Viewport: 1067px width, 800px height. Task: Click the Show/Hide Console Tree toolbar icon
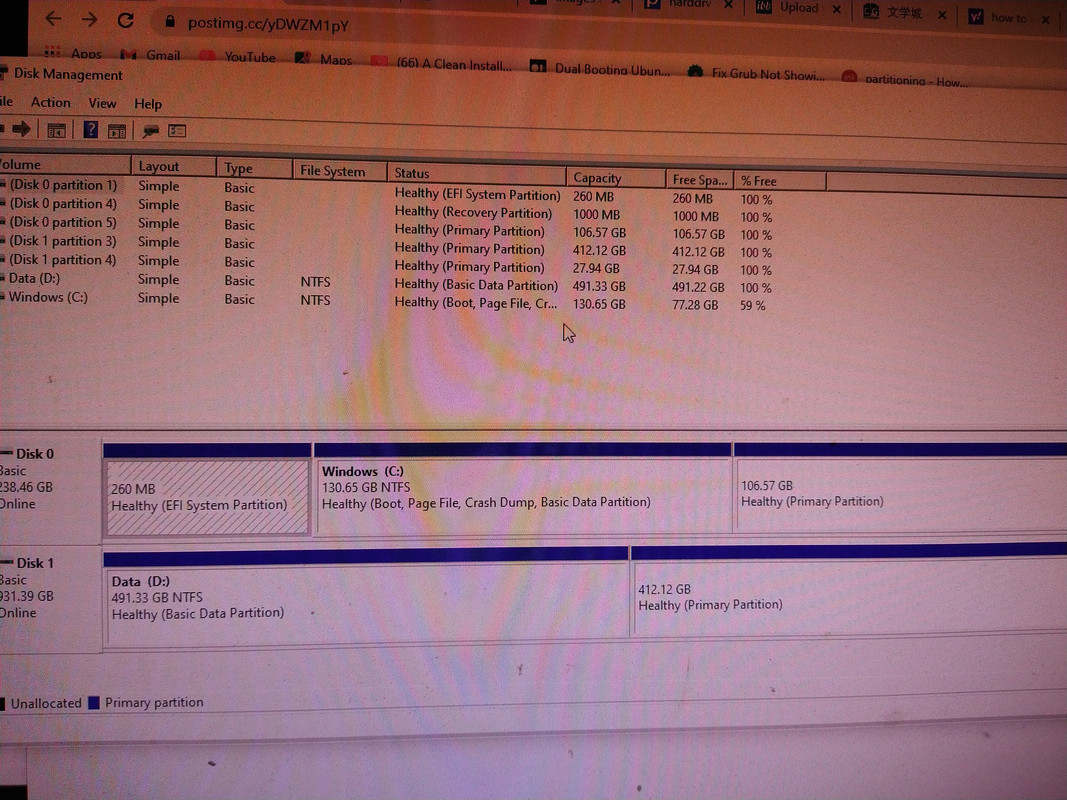pos(56,130)
